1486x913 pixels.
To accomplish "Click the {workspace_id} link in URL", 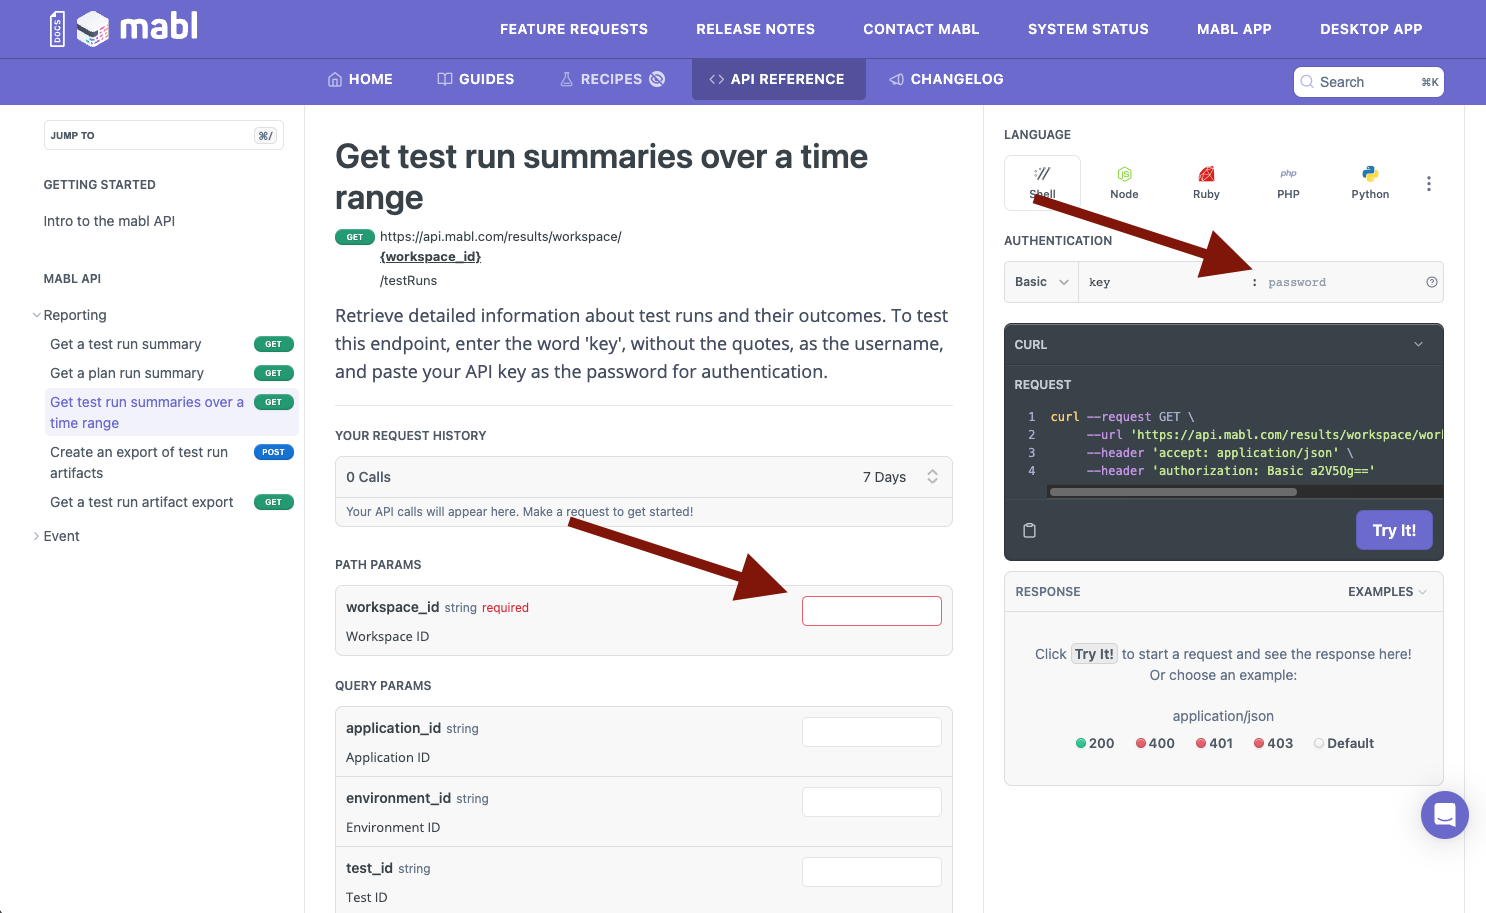I will (430, 257).
